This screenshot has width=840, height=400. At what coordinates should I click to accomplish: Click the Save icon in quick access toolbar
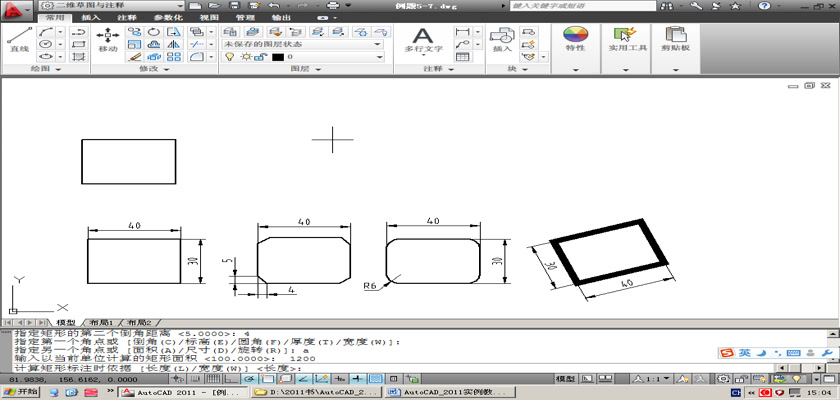pyautogui.click(x=235, y=6)
